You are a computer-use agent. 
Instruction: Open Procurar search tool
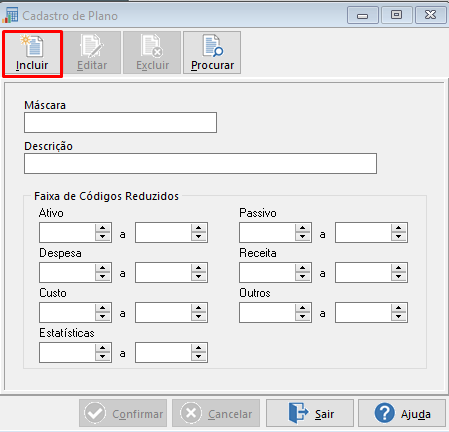(x=212, y=53)
